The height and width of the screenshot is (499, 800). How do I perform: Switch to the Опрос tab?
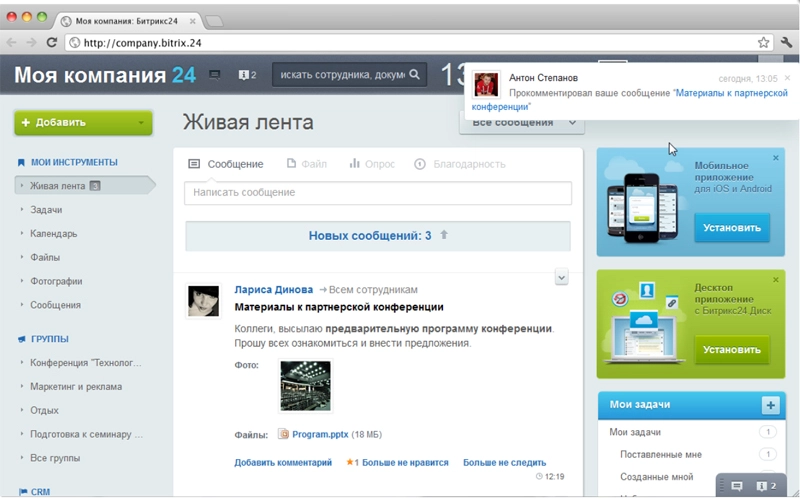371,164
